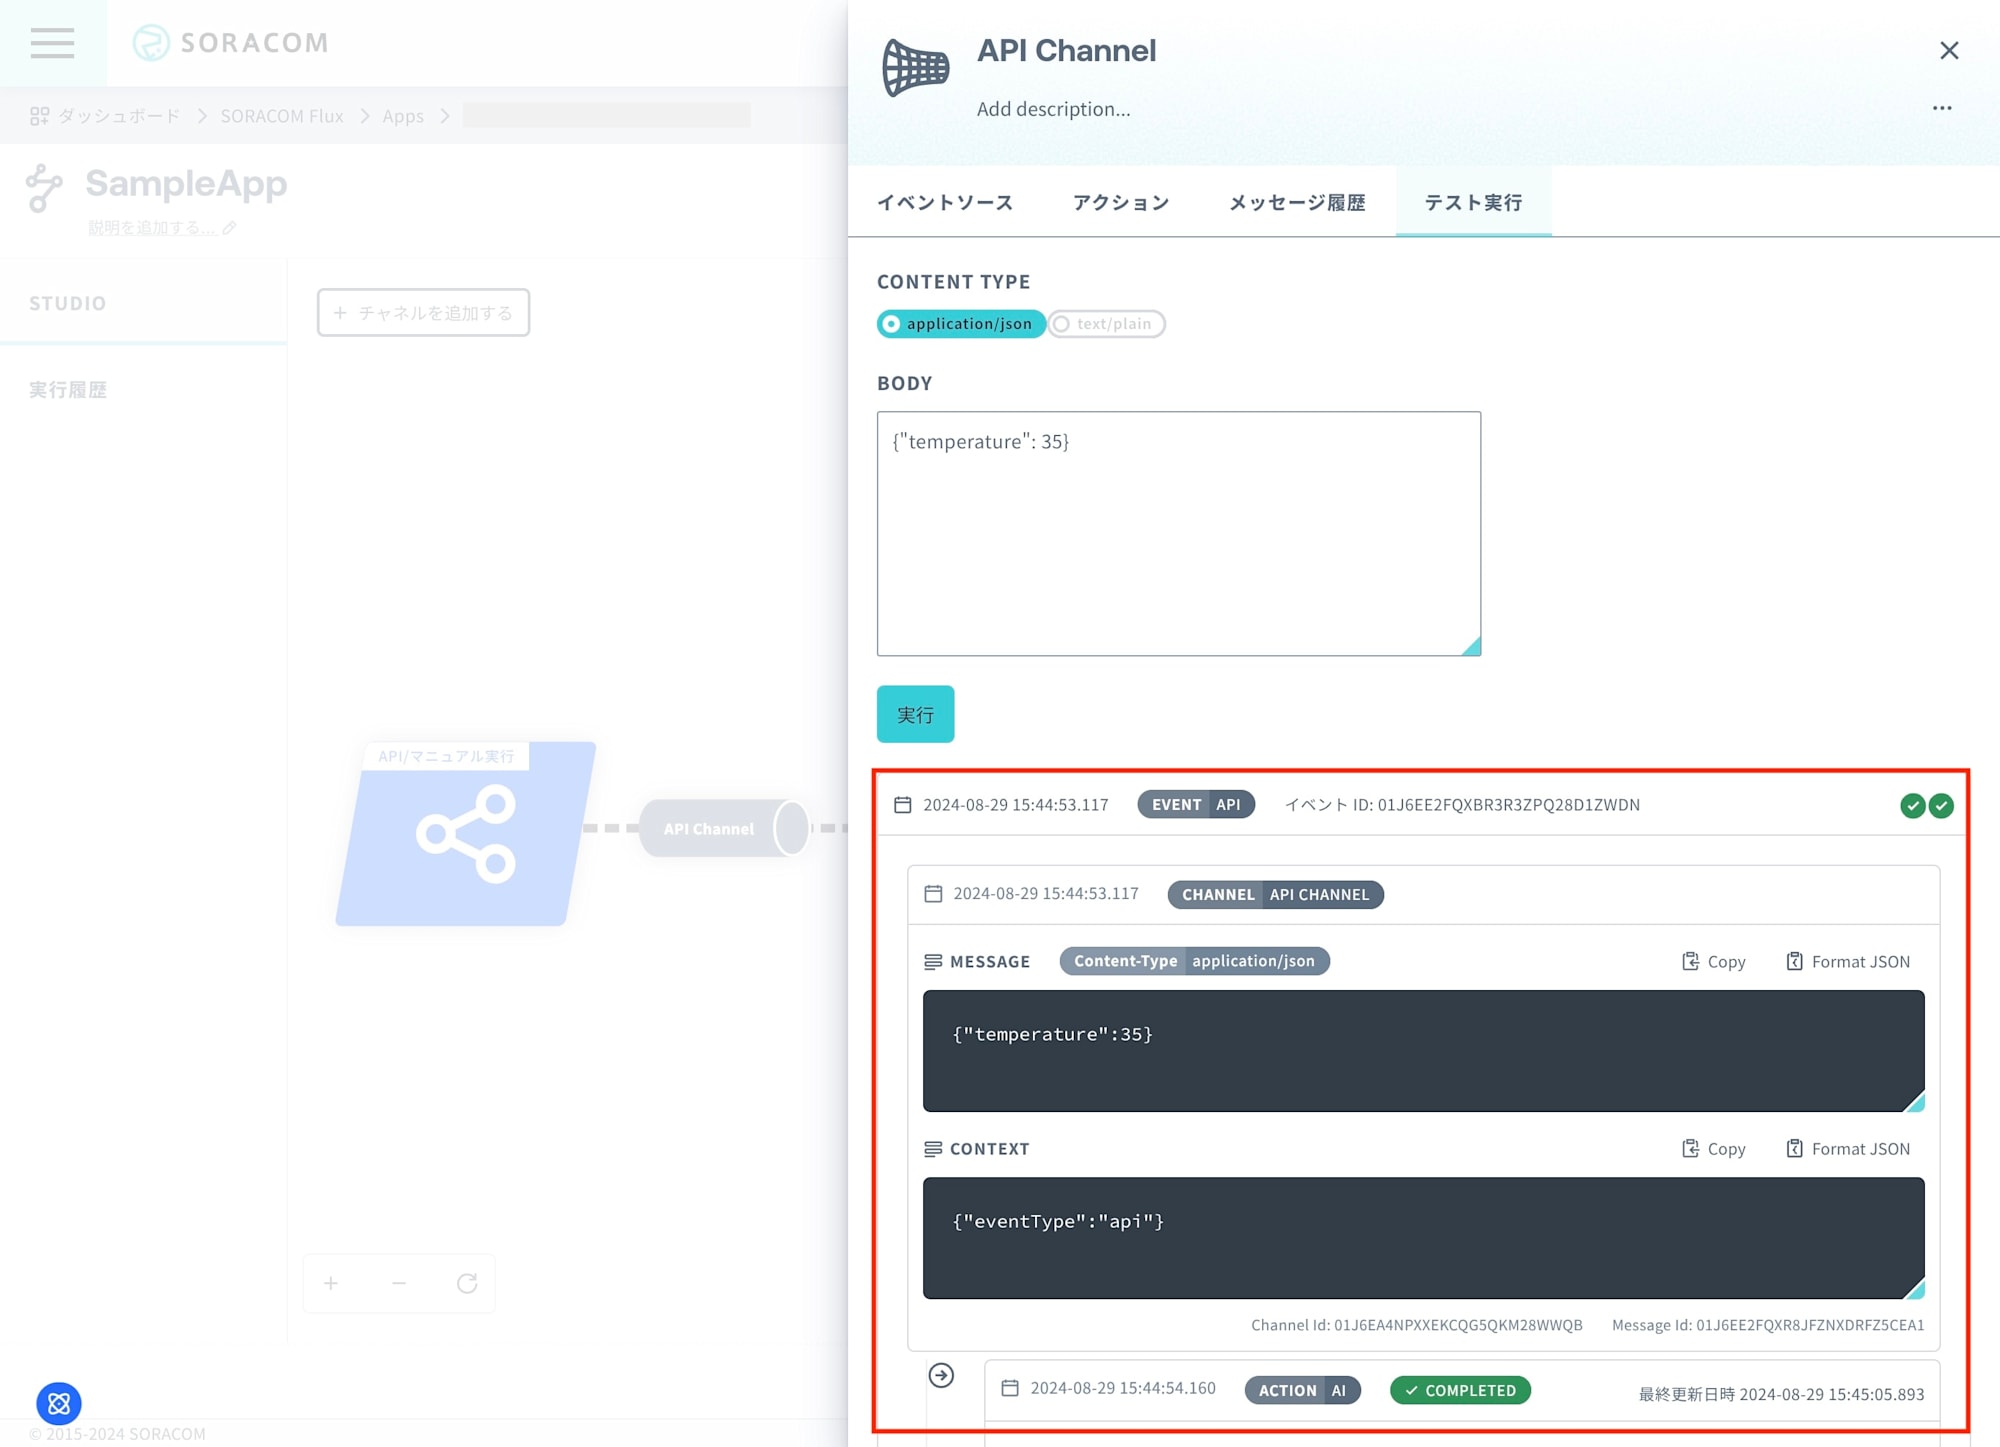
Task: Click the API Channel net icon in panel header
Action: coord(916,67)
